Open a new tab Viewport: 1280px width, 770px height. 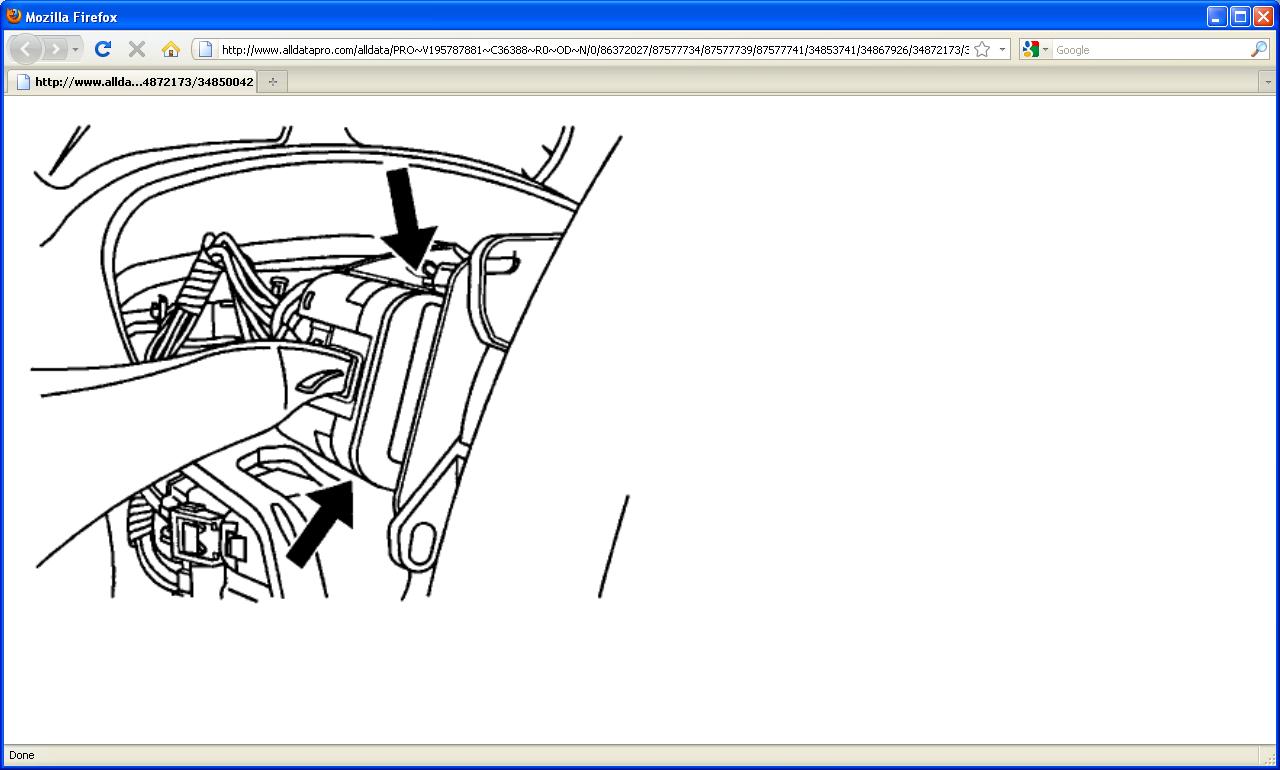(x=273, y=82)
